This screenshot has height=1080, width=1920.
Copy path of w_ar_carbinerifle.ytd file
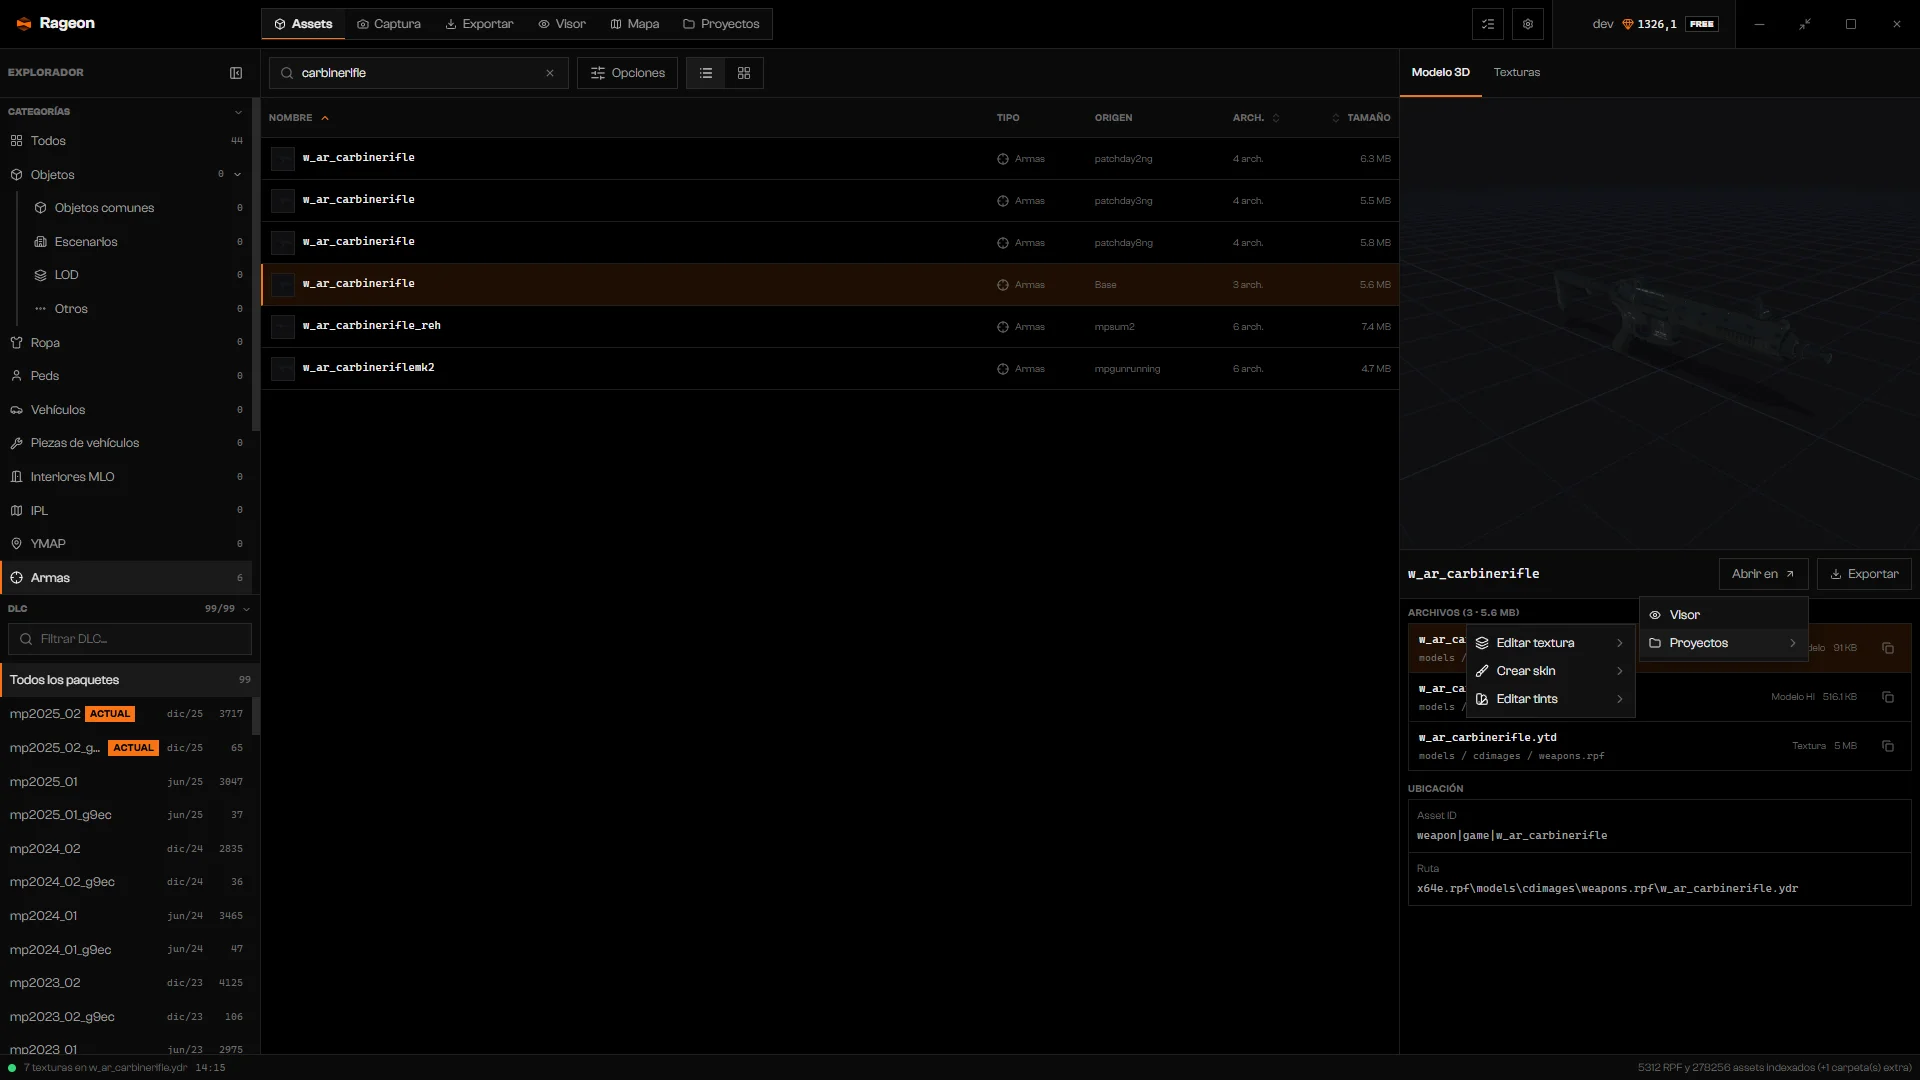click(1888, 746)
